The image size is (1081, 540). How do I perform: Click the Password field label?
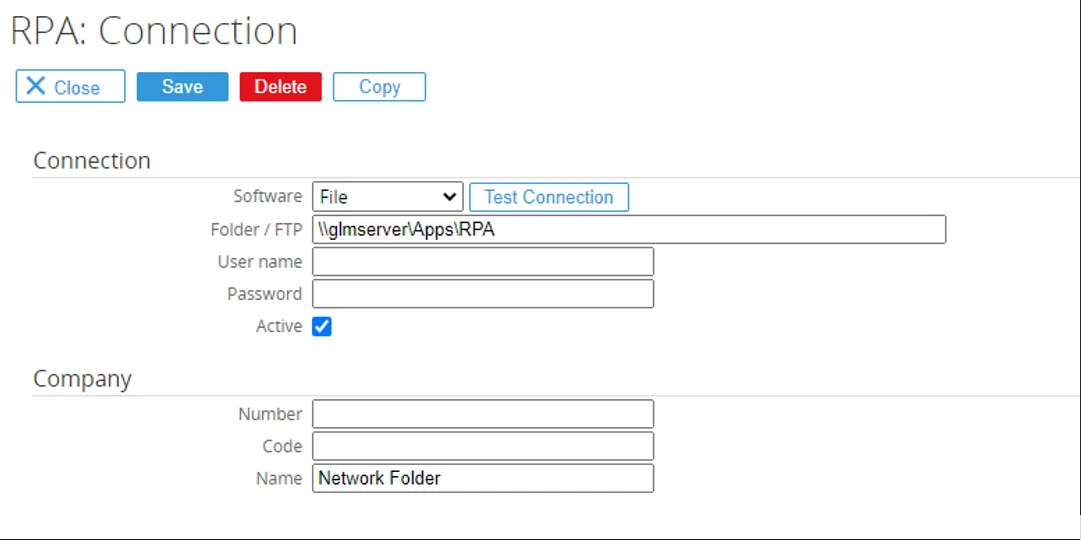(x=264, y=294)
